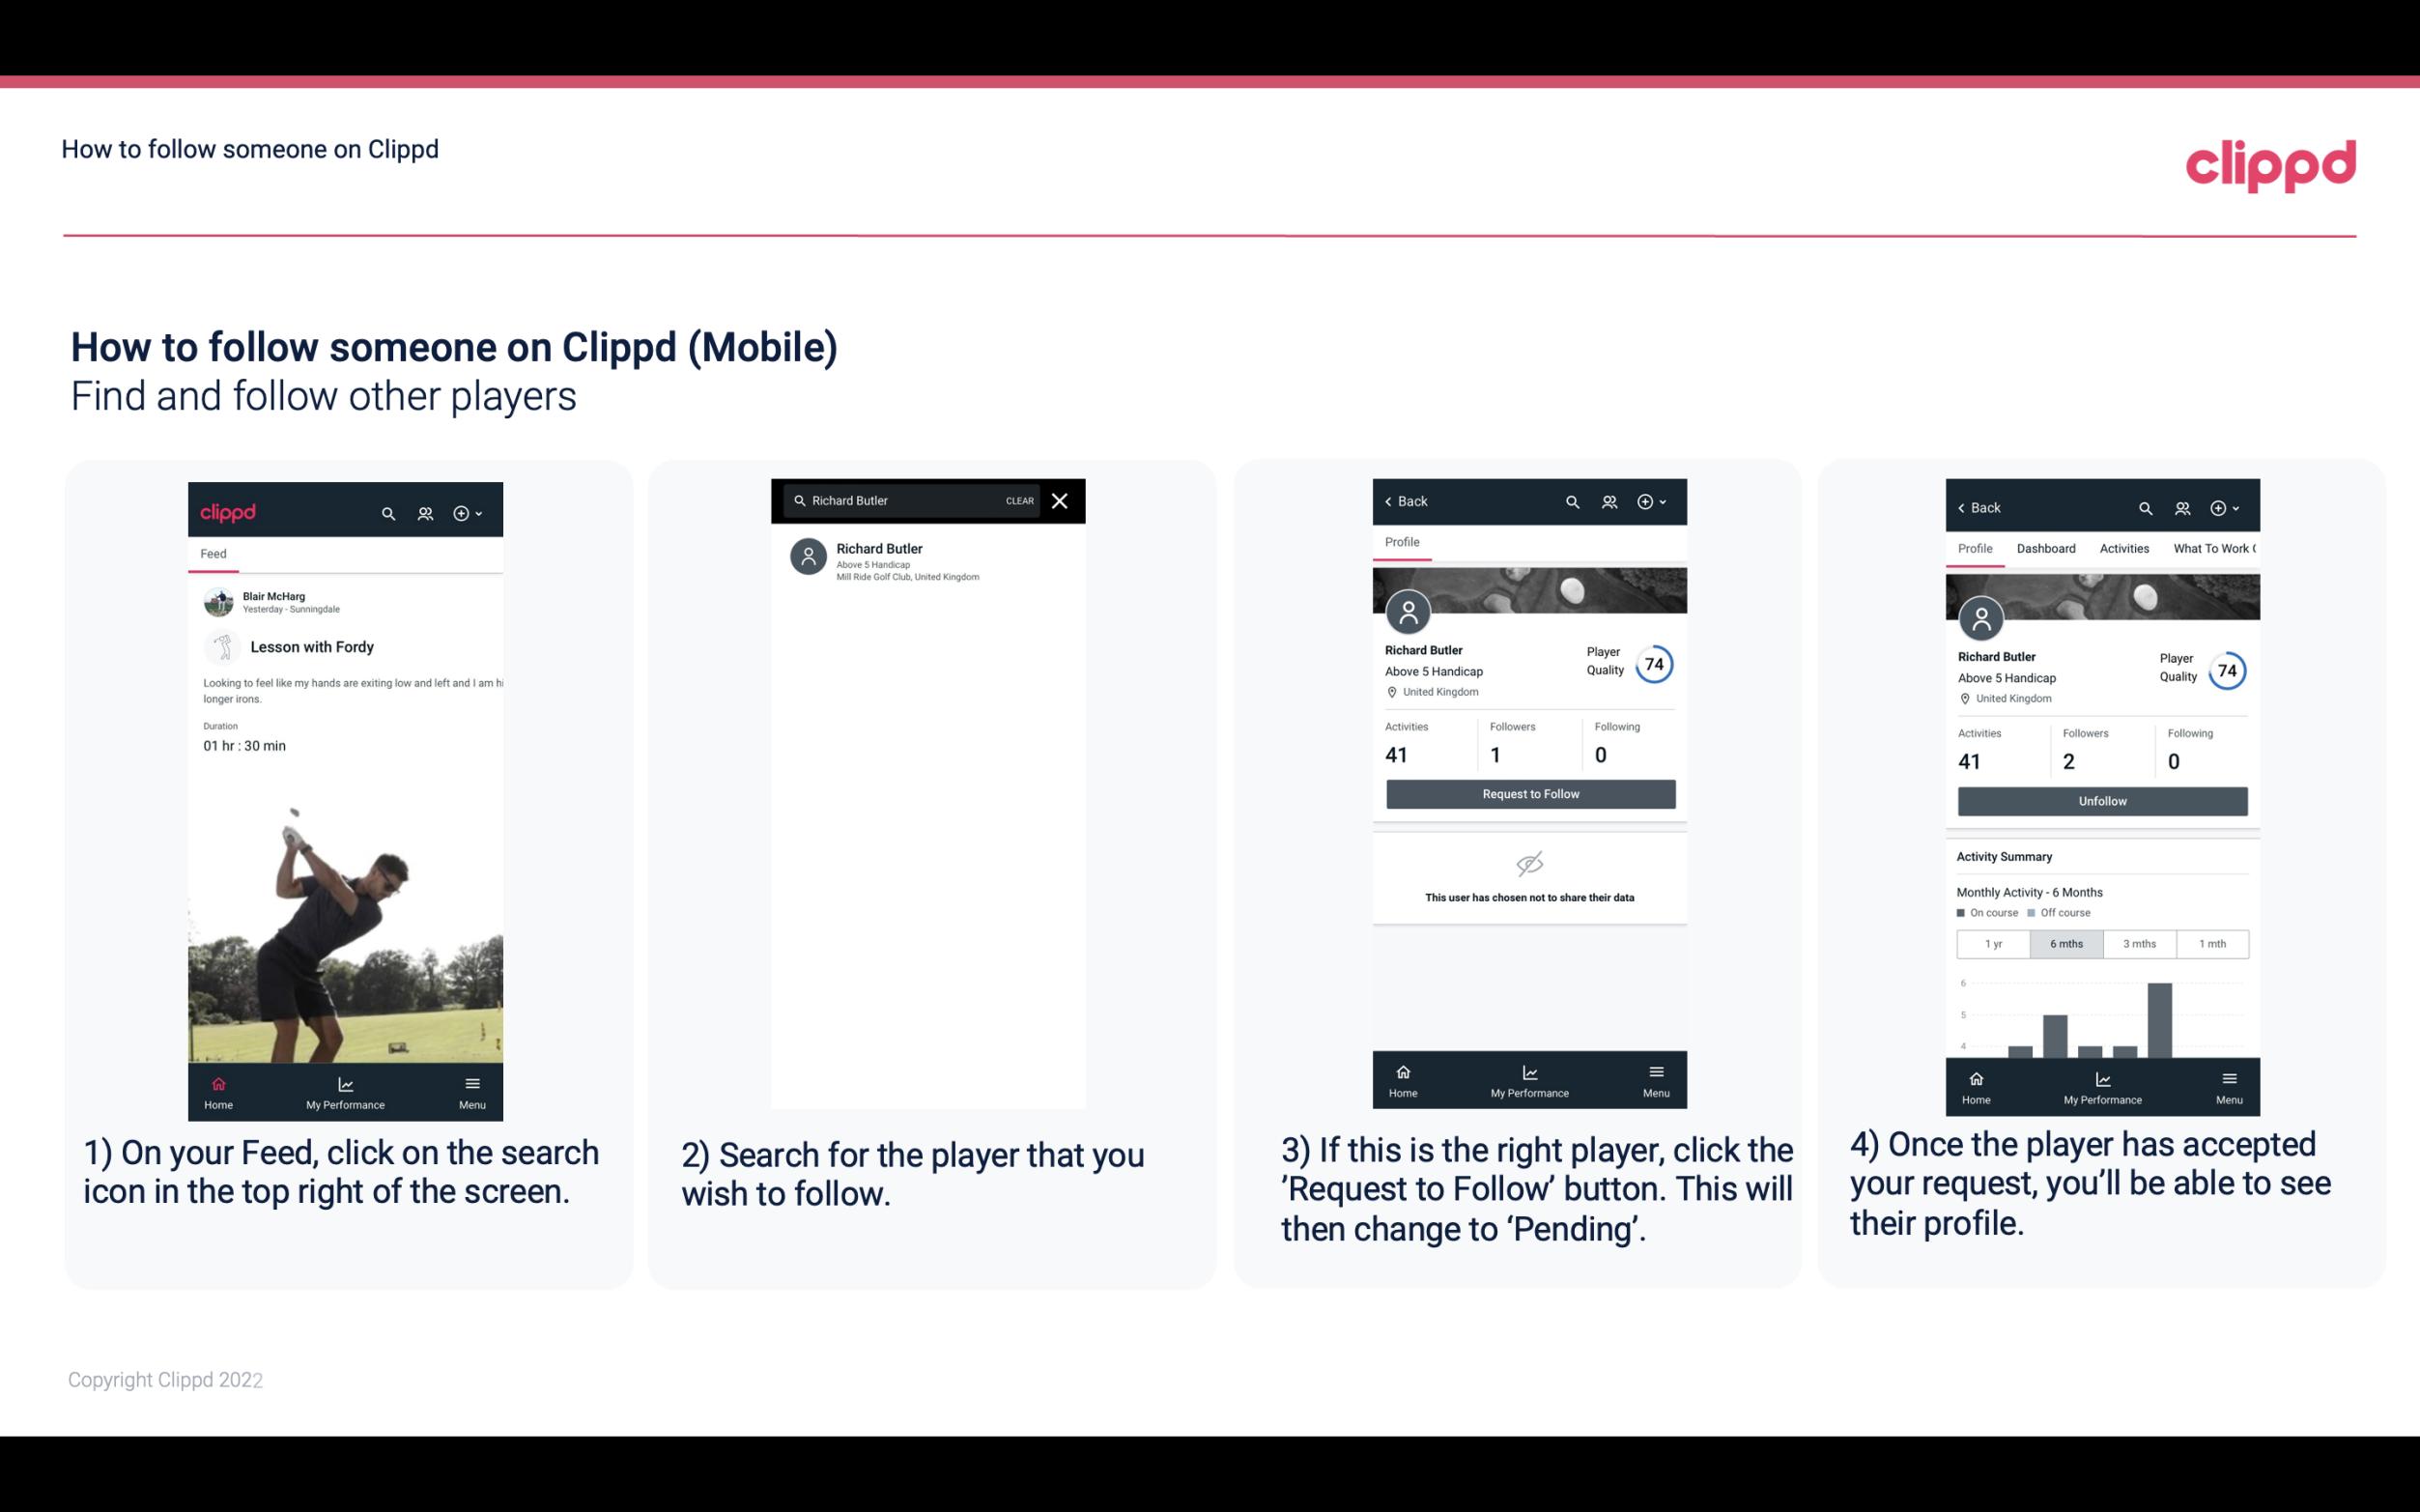Image resolution: width=2420 pixels, height=1512 pixels.
Task: Click the search icon on Feed screen
Action: click(386, 510)
